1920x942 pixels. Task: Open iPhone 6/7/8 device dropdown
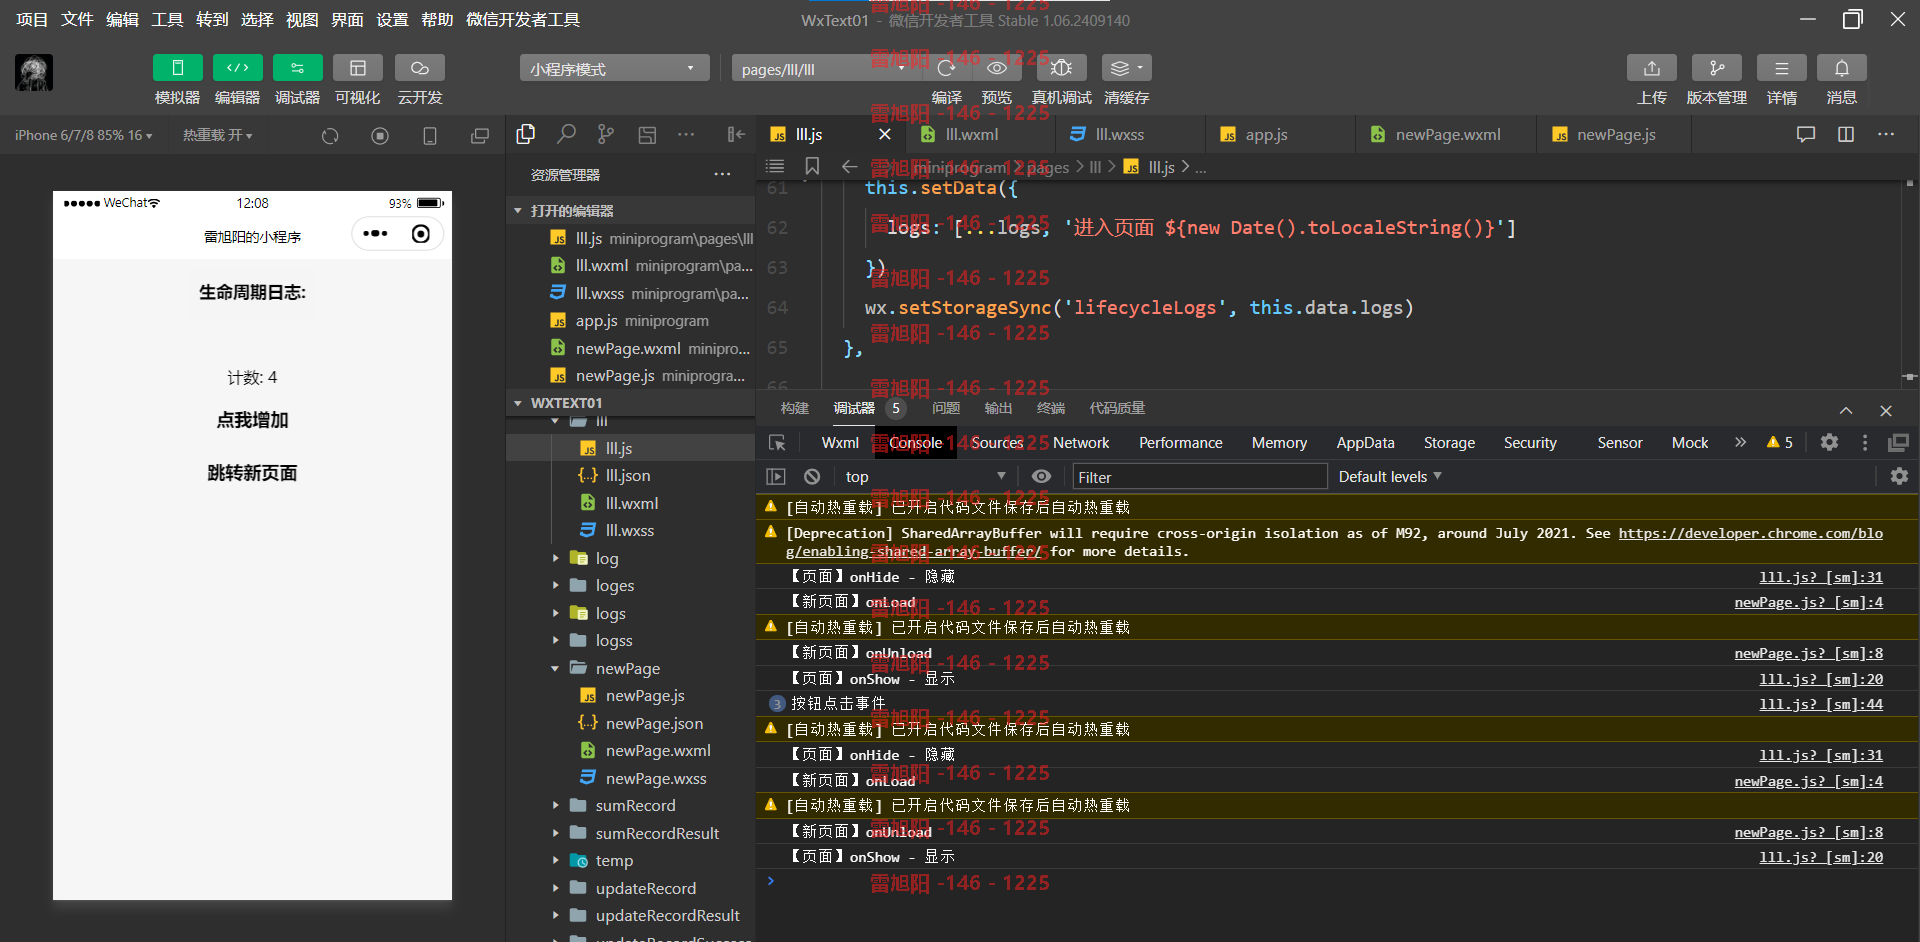[x=83, y=135]
